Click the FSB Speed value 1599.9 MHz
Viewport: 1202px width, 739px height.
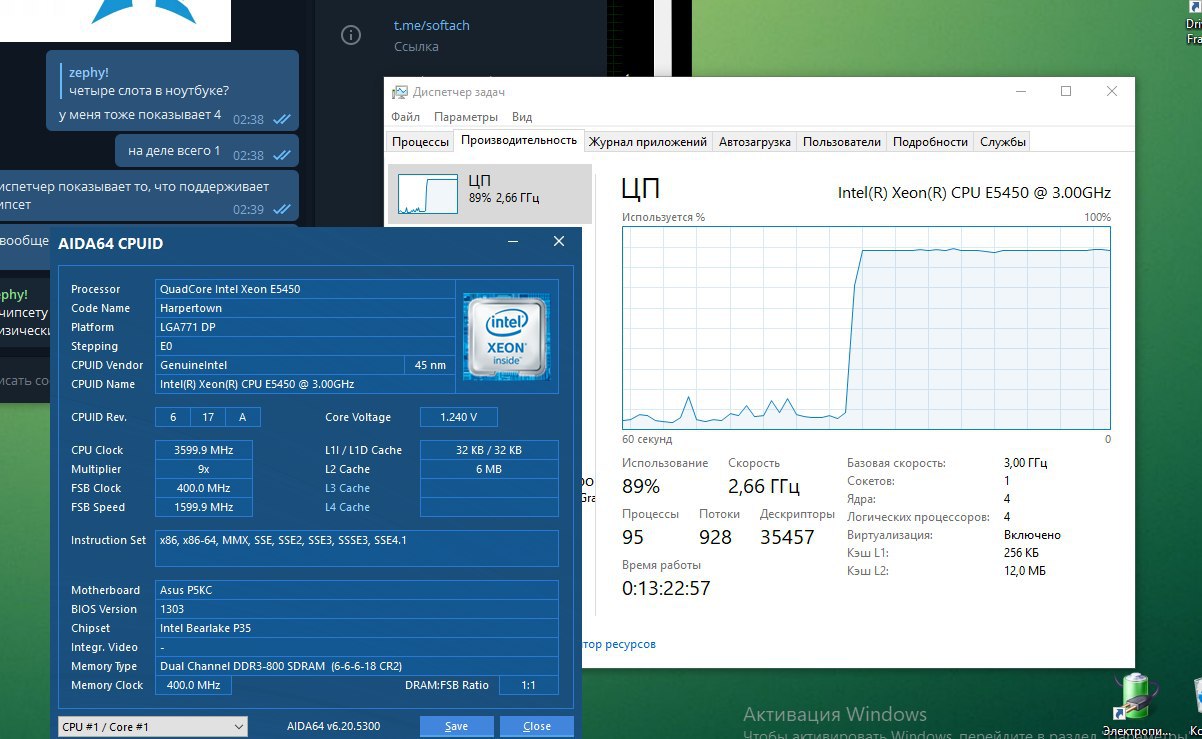(205, 507)
